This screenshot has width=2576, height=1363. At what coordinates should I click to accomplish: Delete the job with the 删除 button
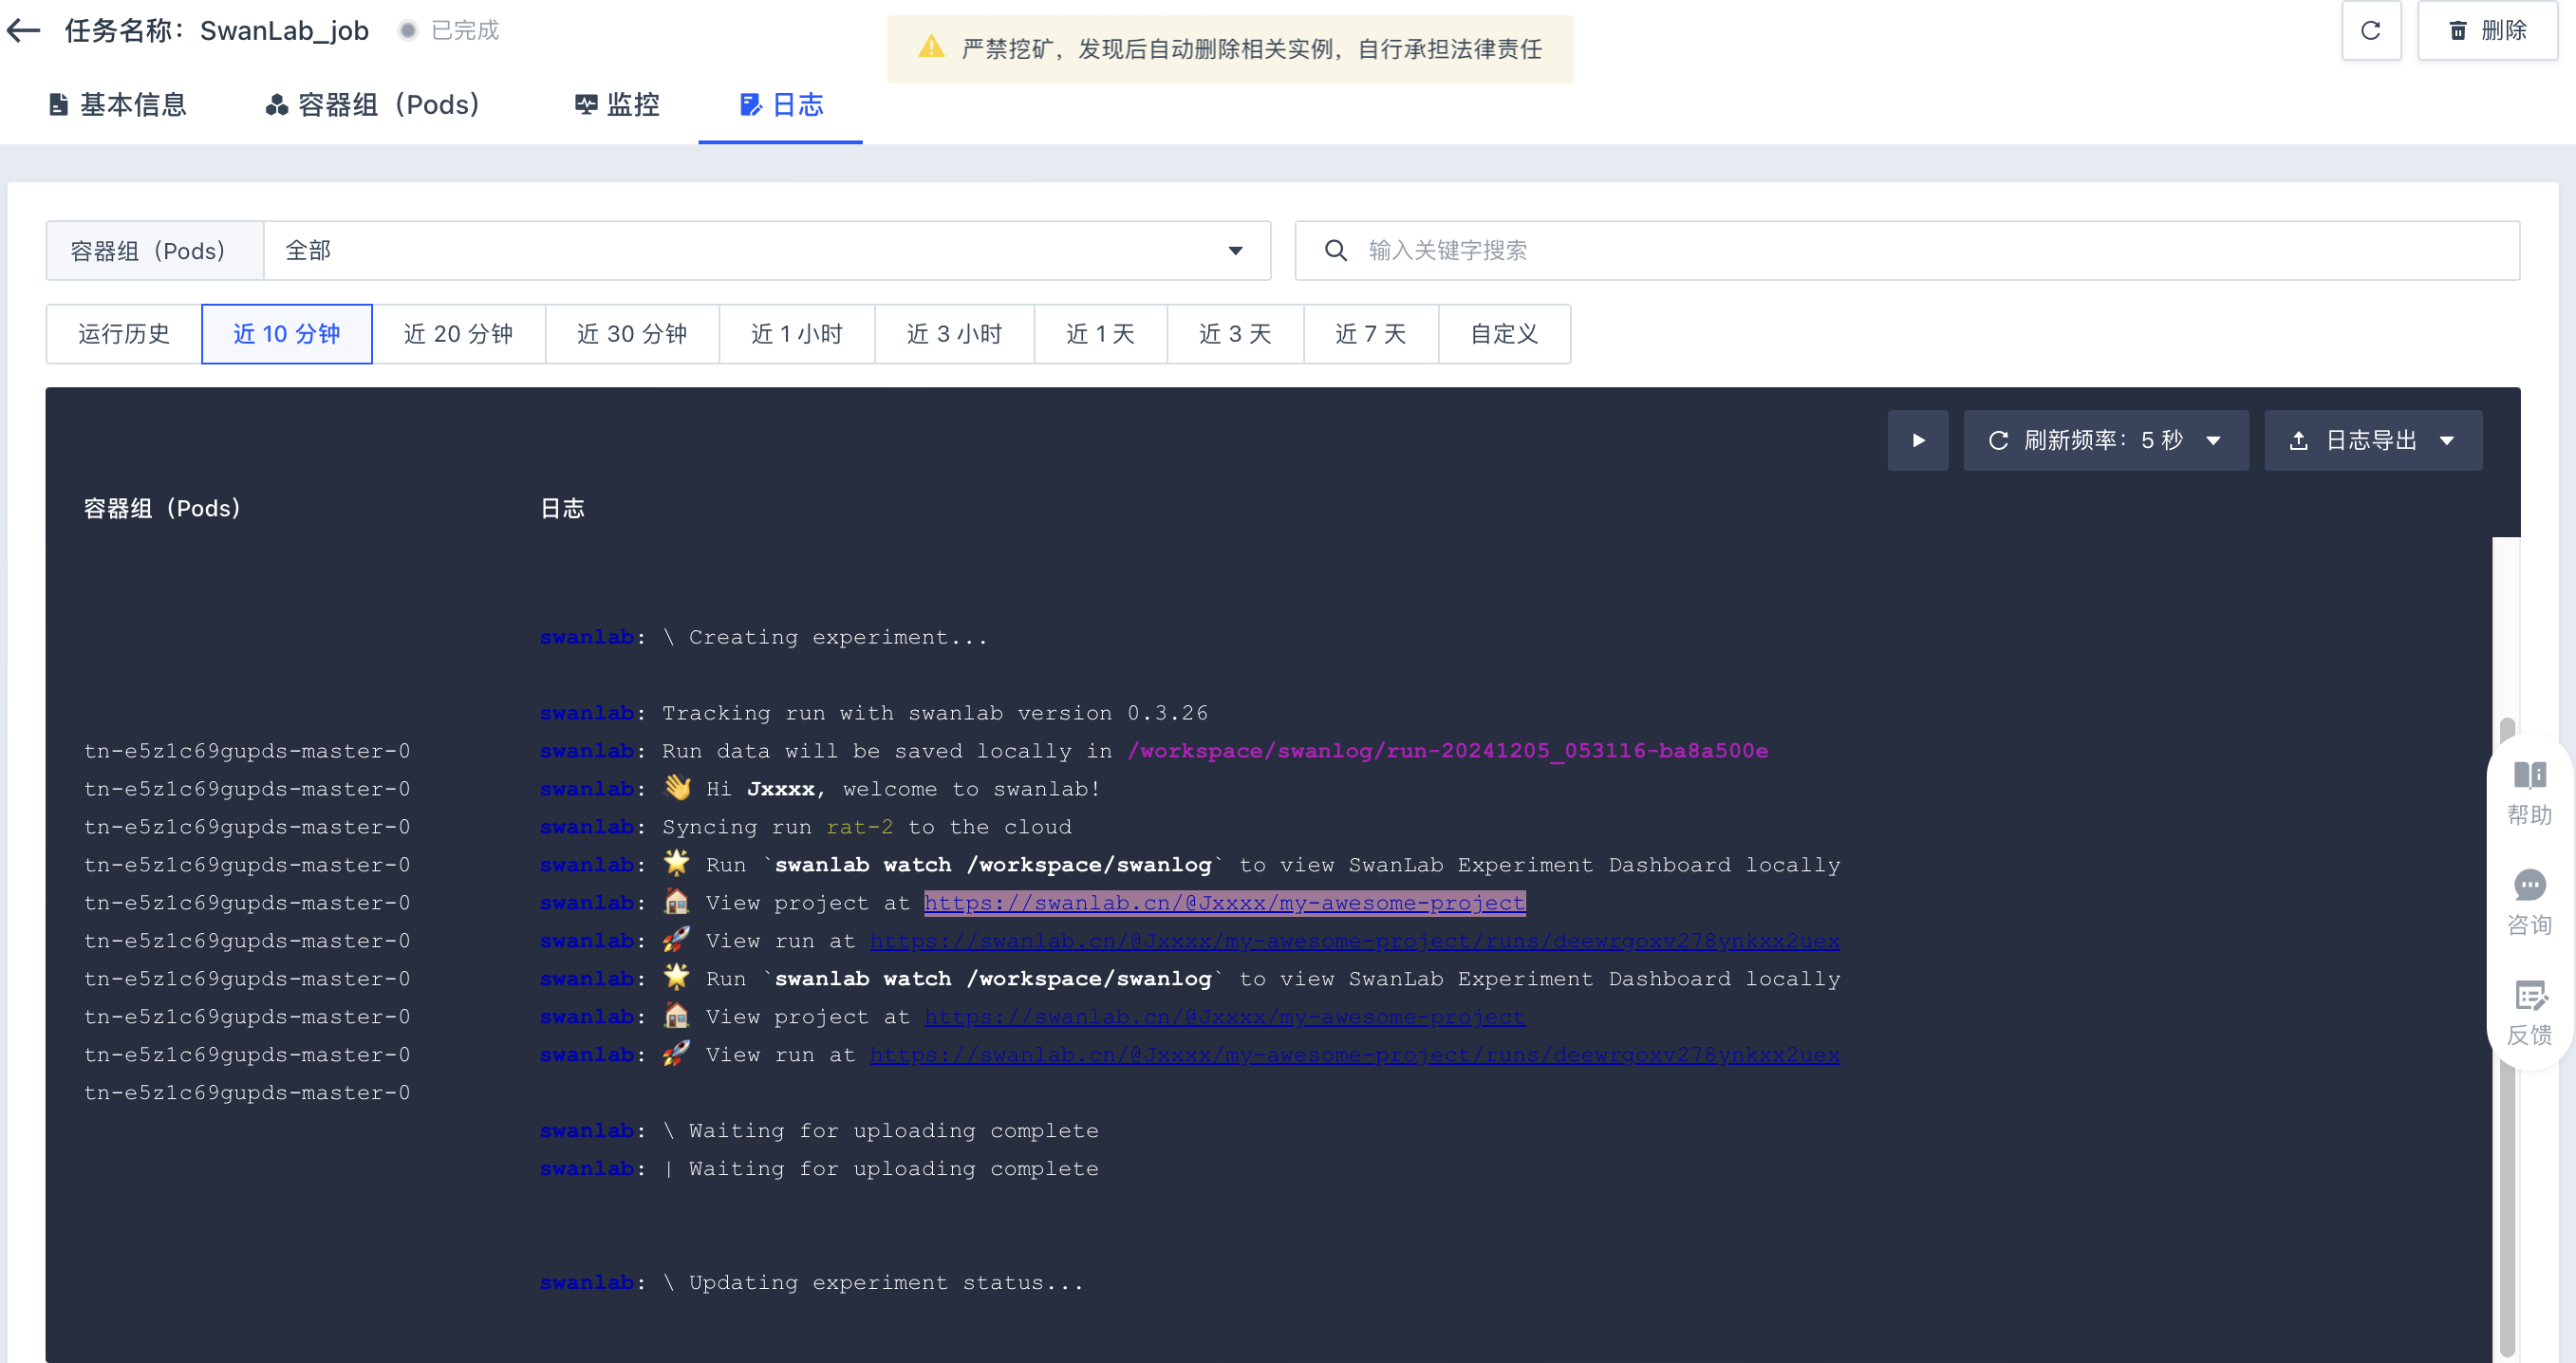coord(2487,31)
